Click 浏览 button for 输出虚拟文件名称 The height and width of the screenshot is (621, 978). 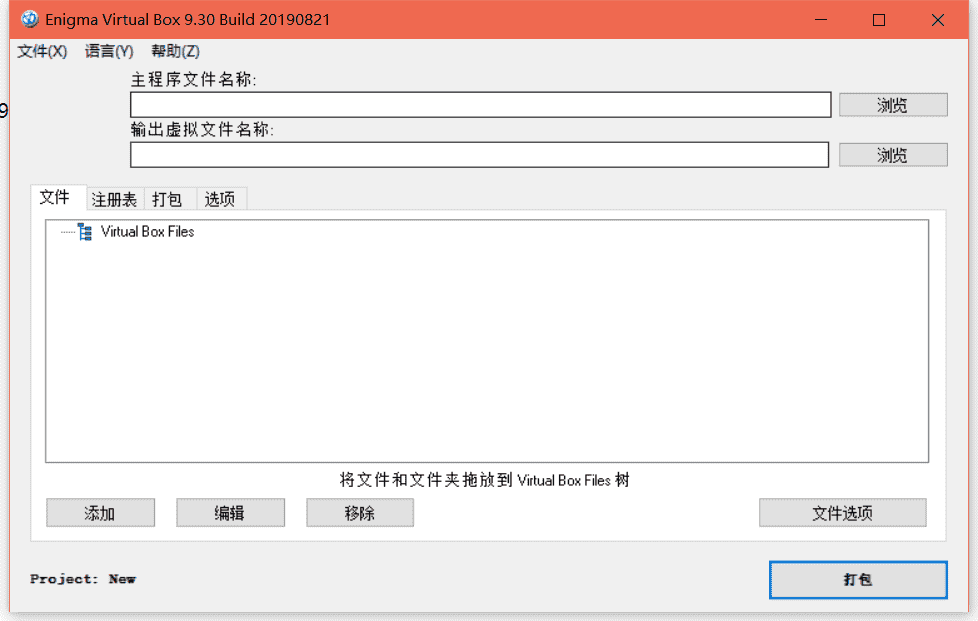pos(893,155)
